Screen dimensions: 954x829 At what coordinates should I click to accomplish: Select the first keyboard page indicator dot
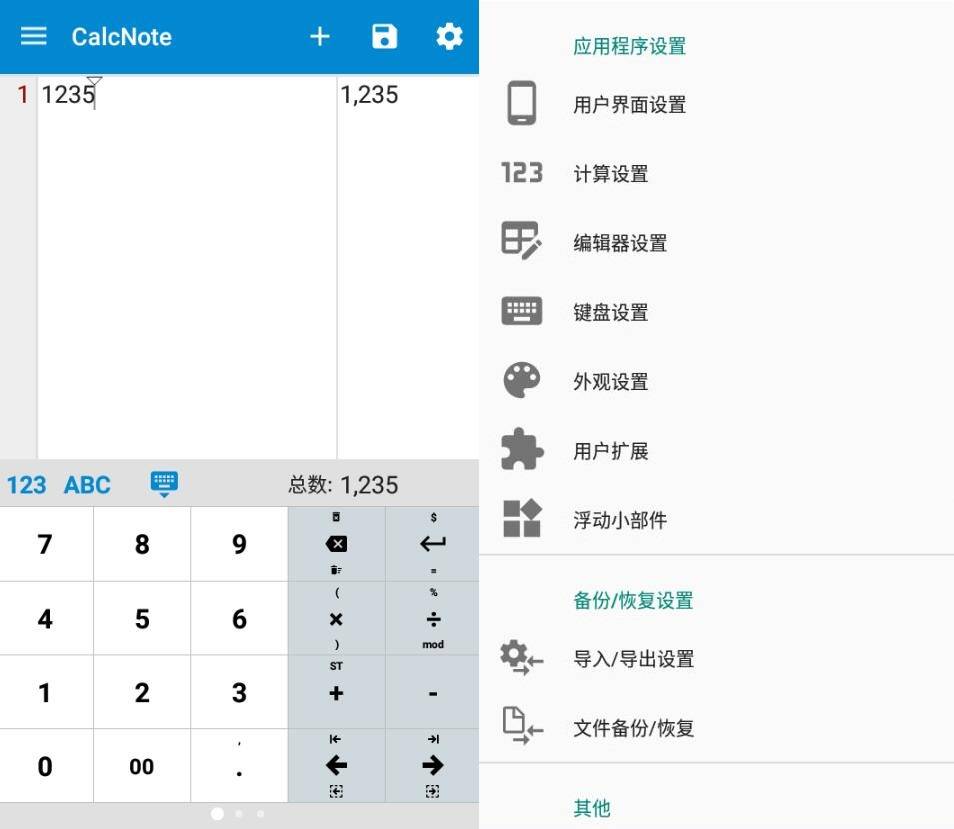coord(217,814)
